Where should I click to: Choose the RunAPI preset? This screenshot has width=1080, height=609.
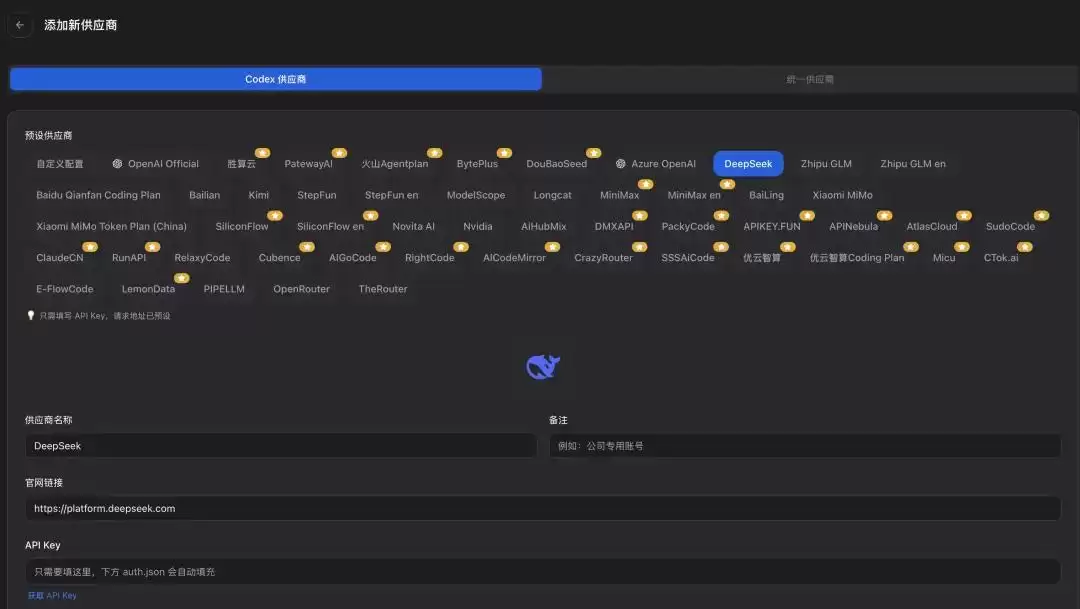click(x=129, y=258)
